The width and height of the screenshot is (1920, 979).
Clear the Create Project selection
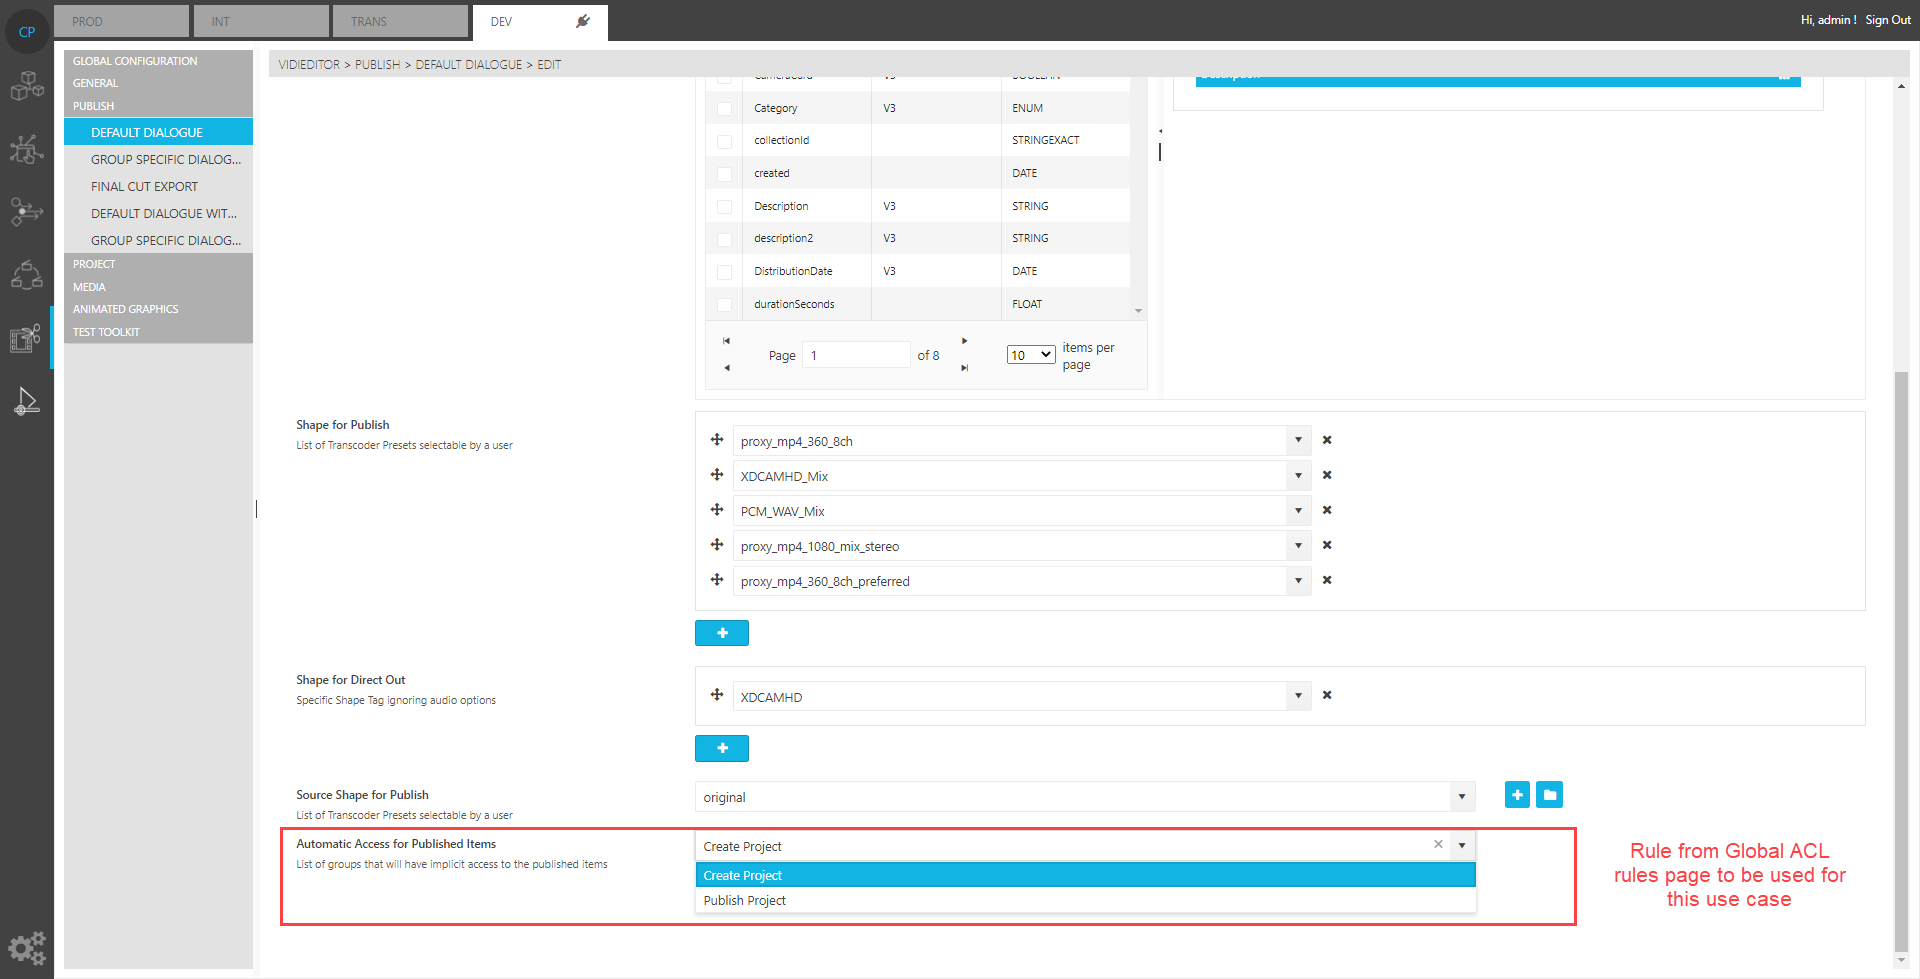pyautogui.click(x=1438, y=845)
